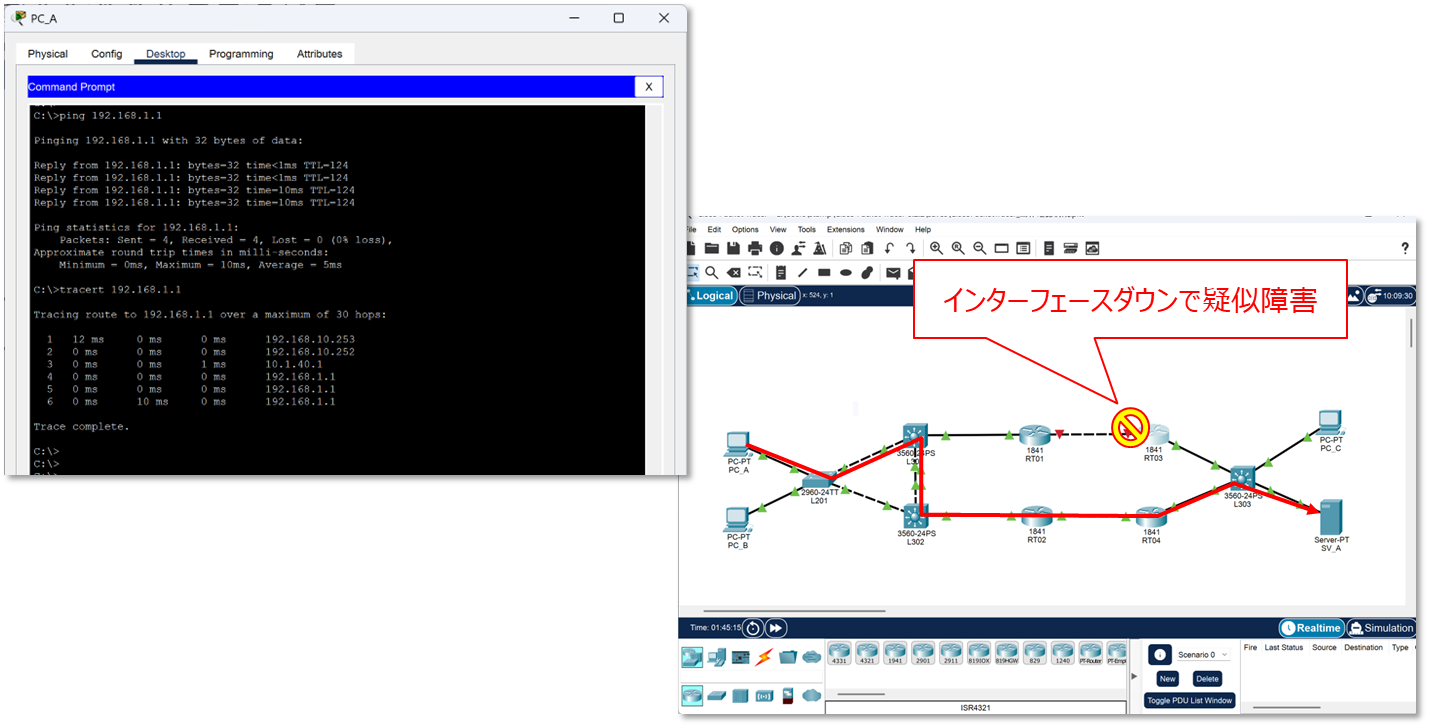The image size is (1429, 727).
Task: Open the Scenario 0 dropdown
Action: [x=1203, y=655]
